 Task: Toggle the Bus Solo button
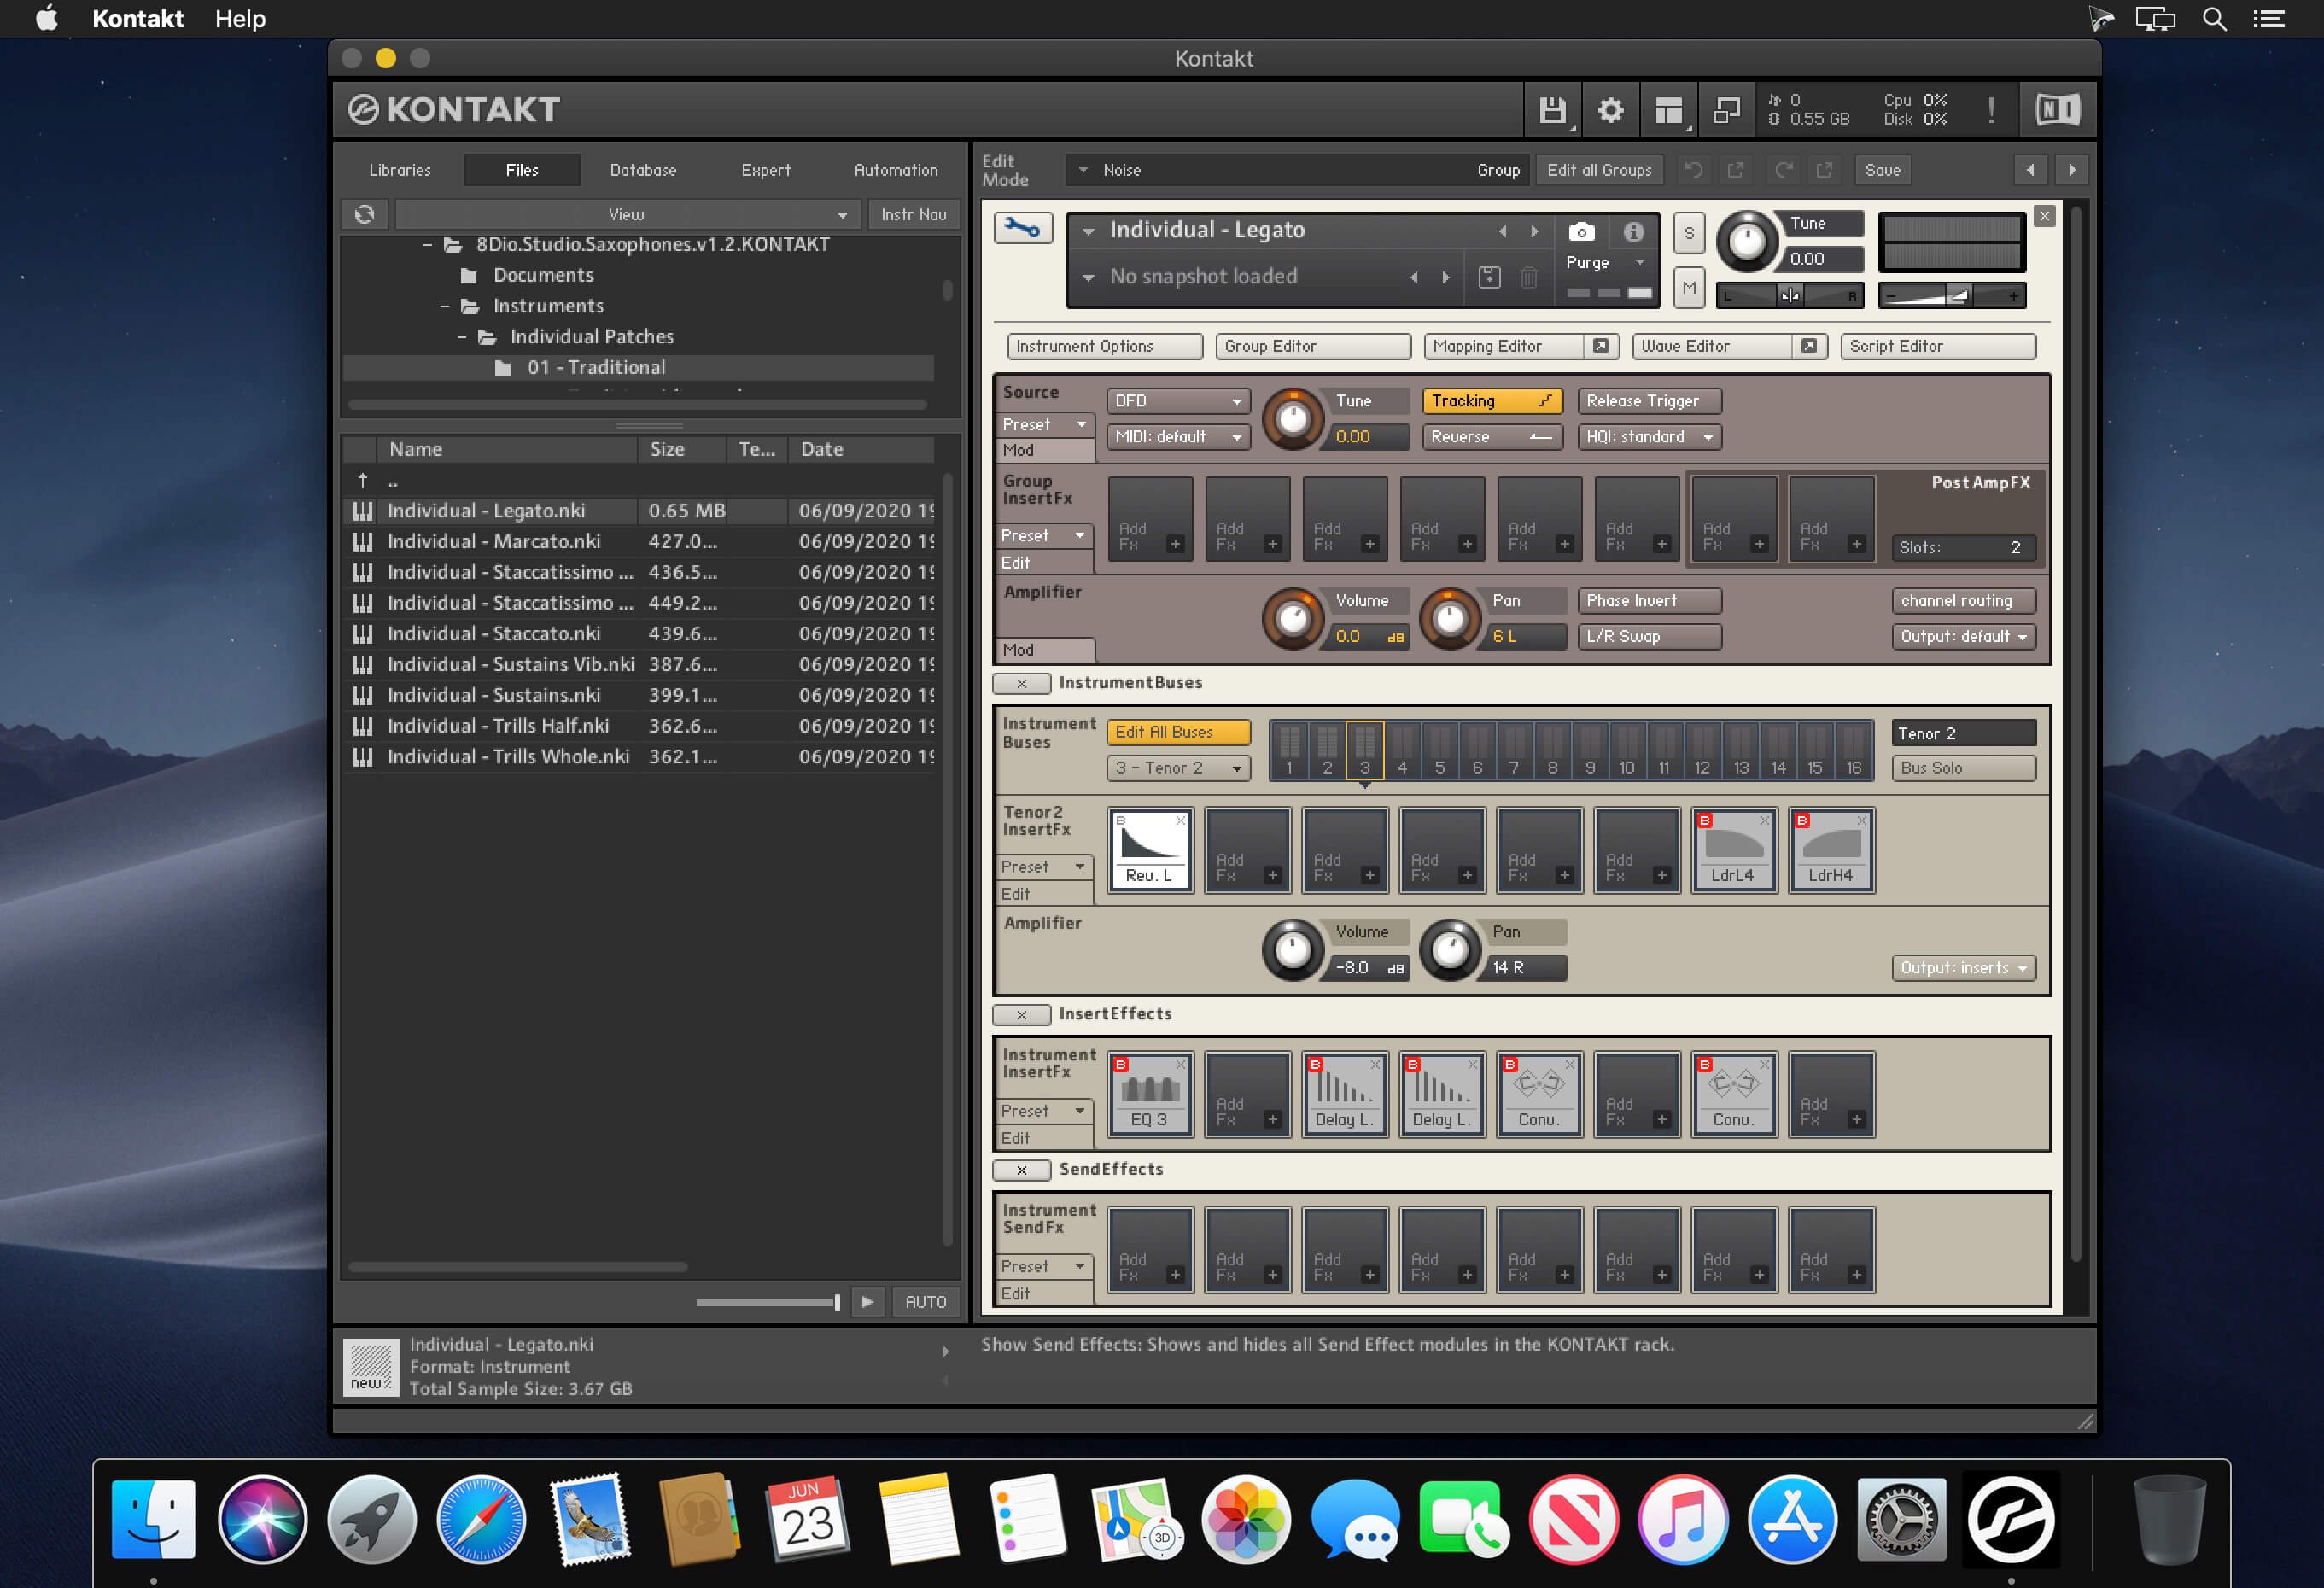1964,768
